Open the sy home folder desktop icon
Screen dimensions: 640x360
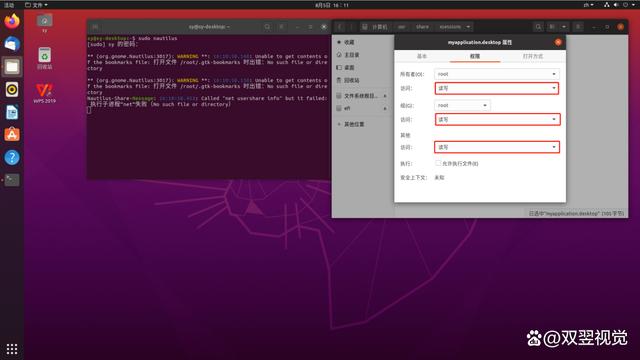coord(44,23)
